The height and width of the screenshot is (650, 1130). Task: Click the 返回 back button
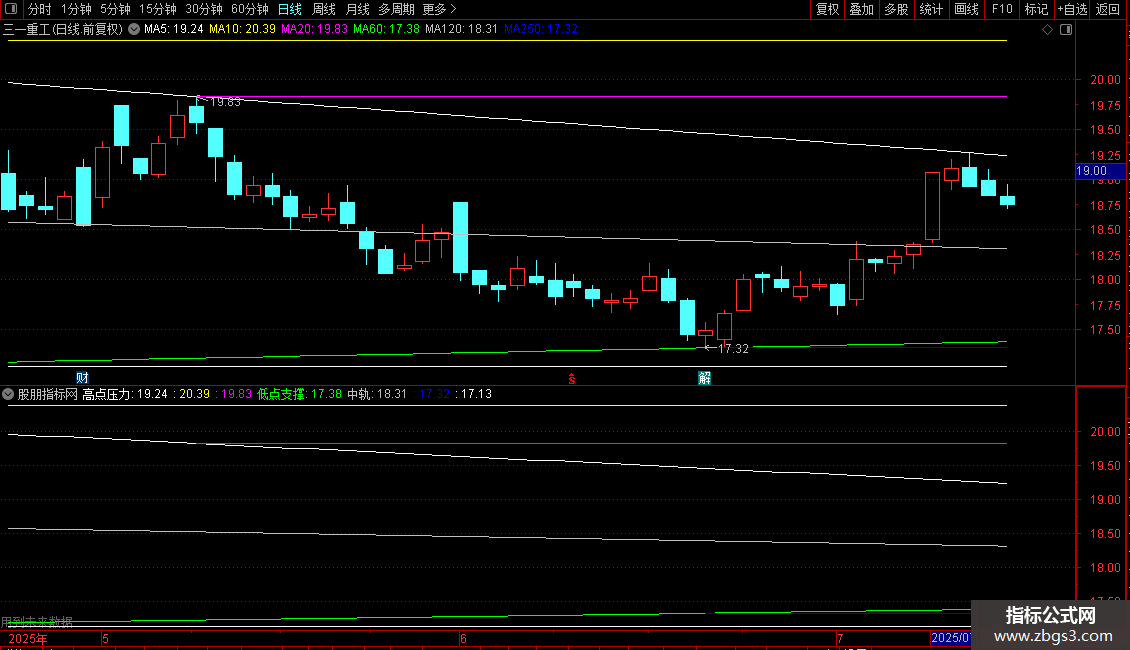click(1108, 9)
